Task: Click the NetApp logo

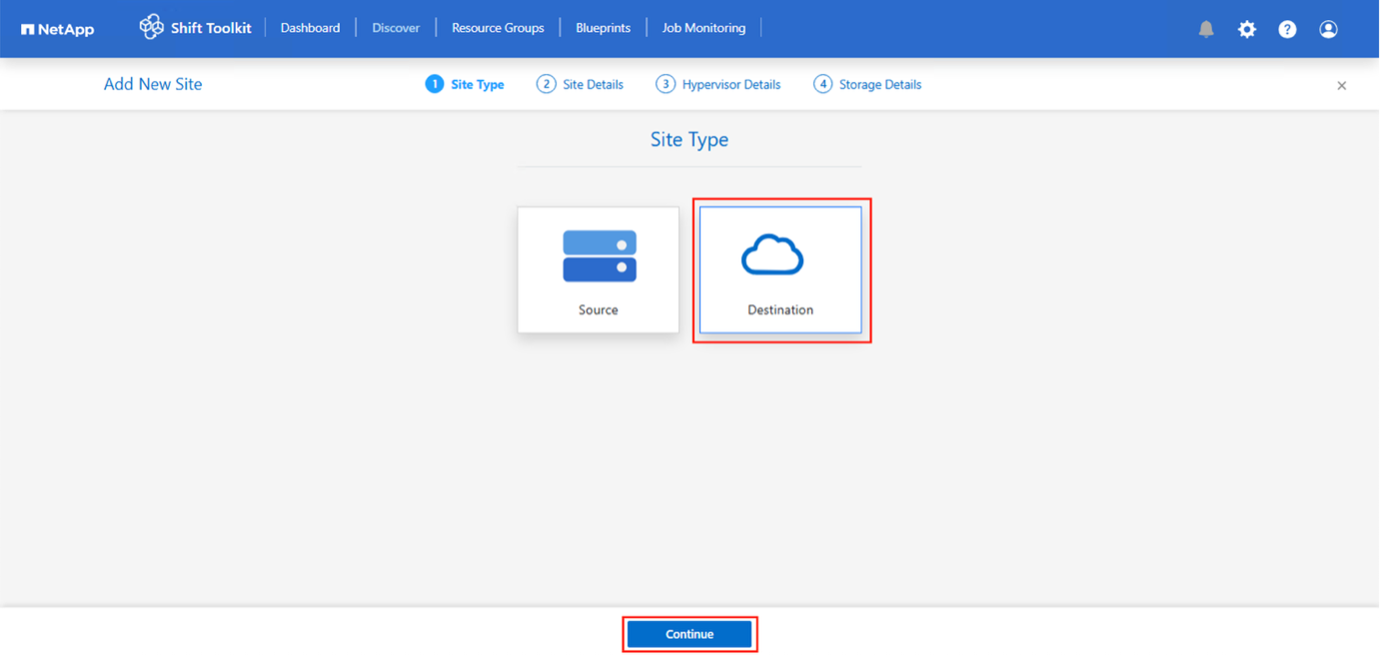Action: point(57,29)
